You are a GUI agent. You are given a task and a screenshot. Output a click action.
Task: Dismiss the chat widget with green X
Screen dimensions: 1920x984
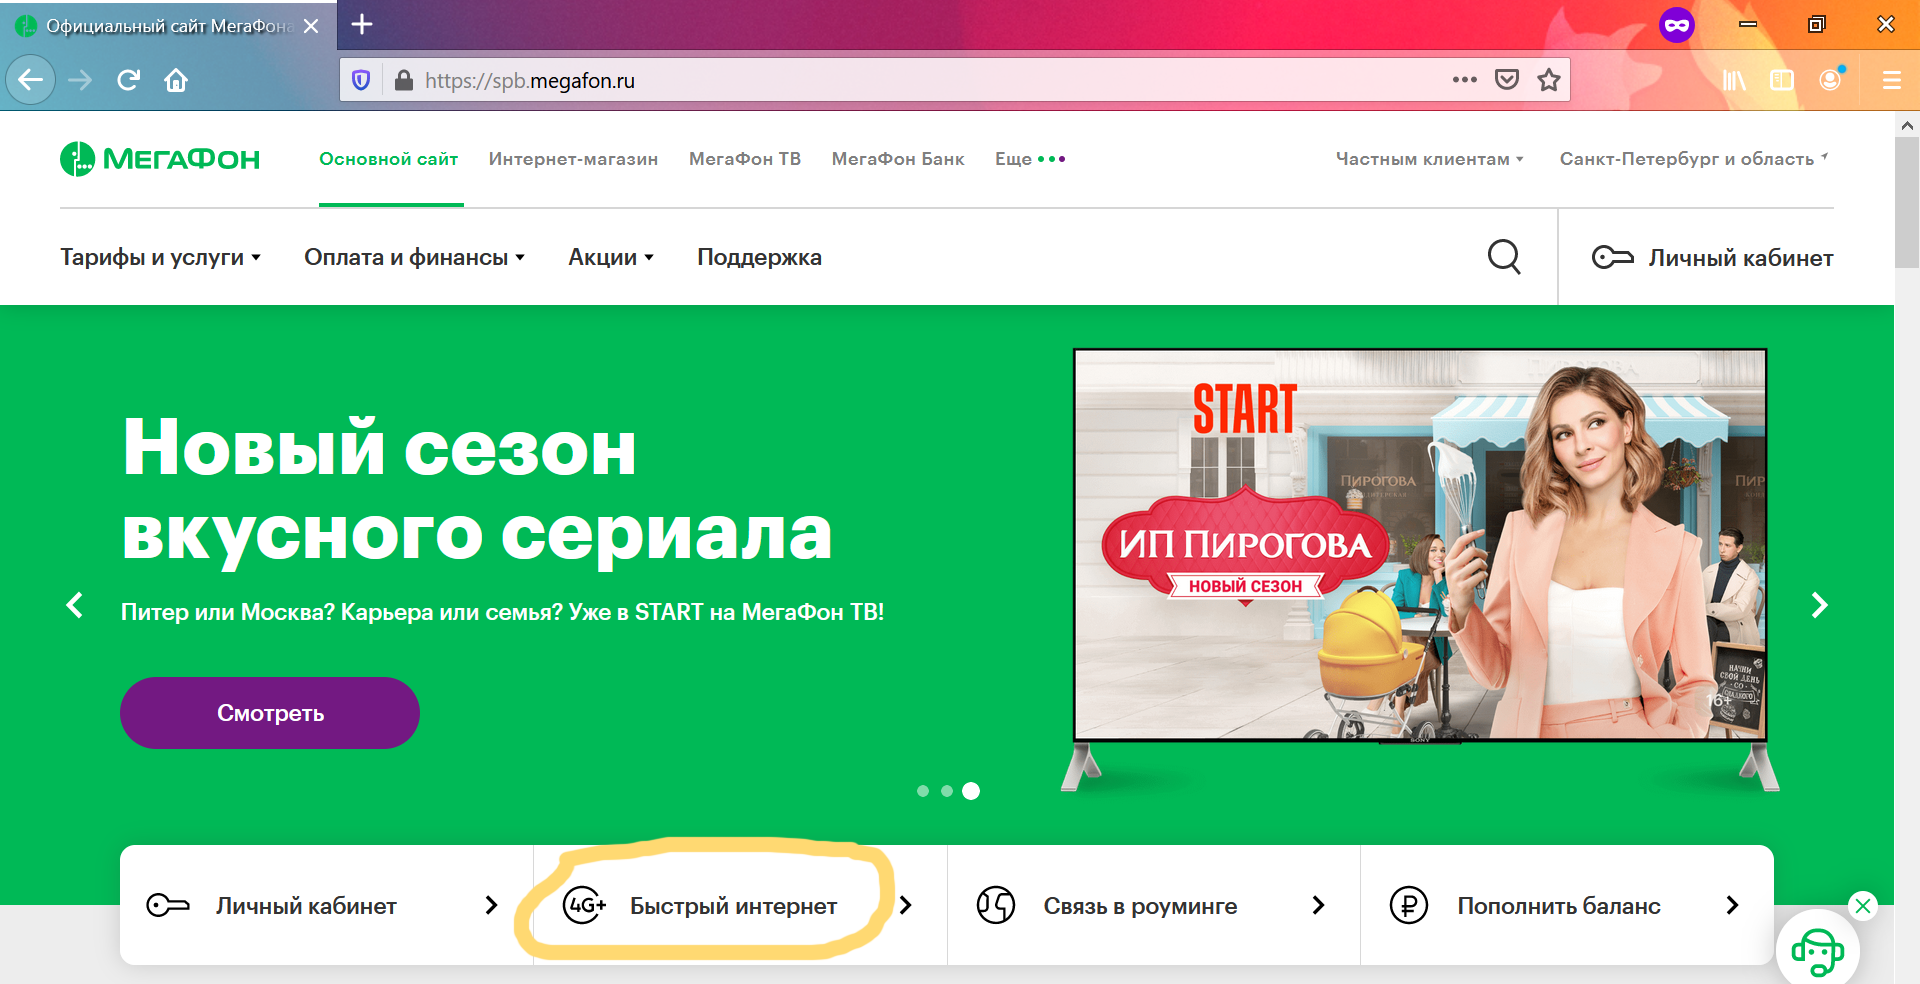[x=1862, y=906]
